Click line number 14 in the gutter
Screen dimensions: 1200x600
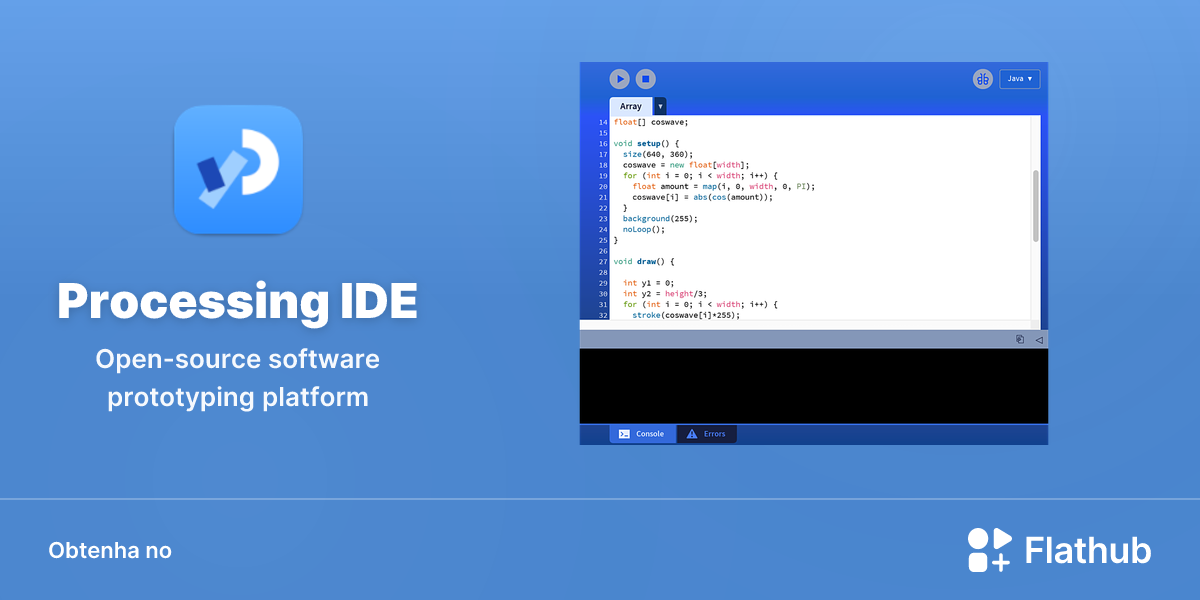point(603,122)
